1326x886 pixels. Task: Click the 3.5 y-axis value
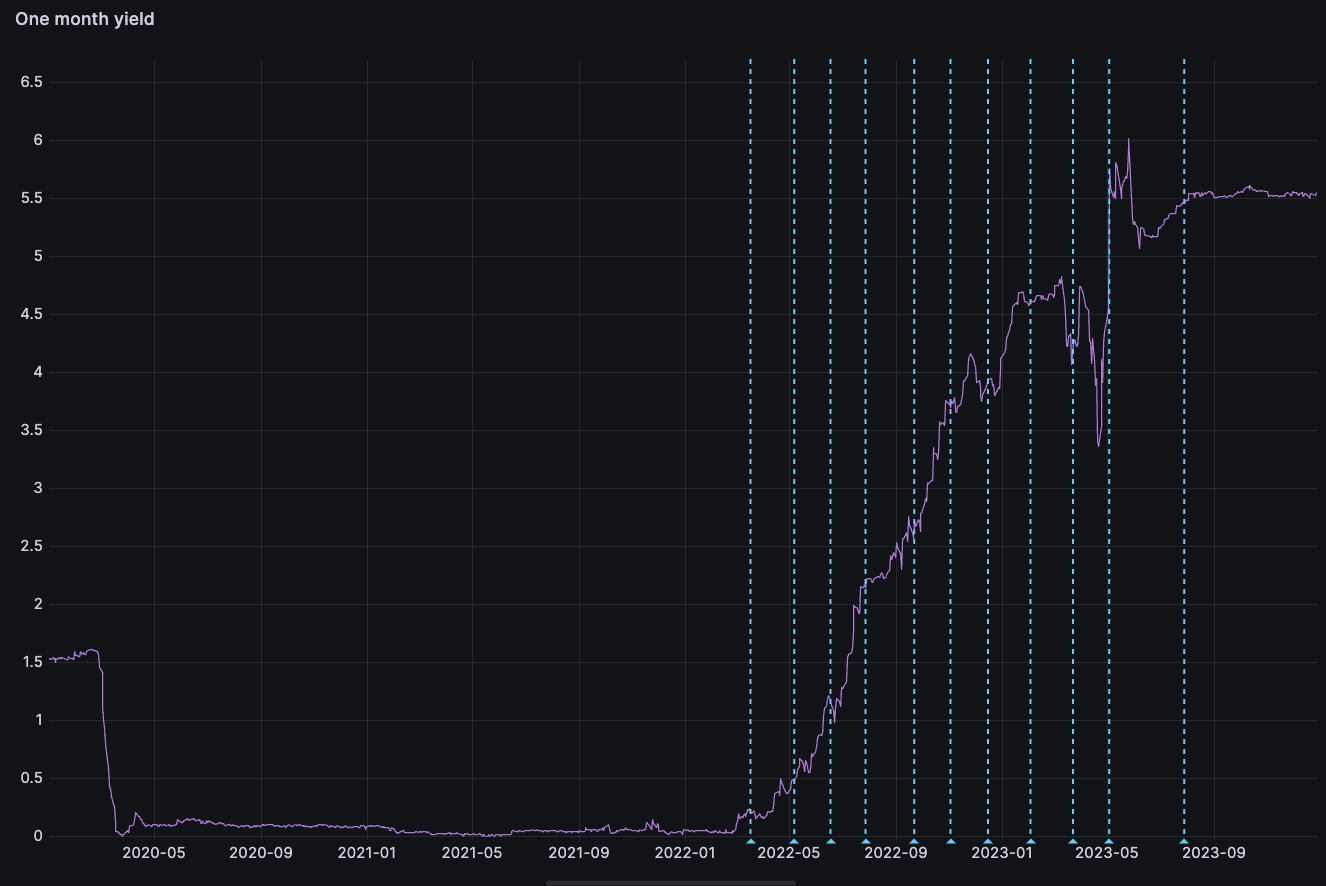31,430
